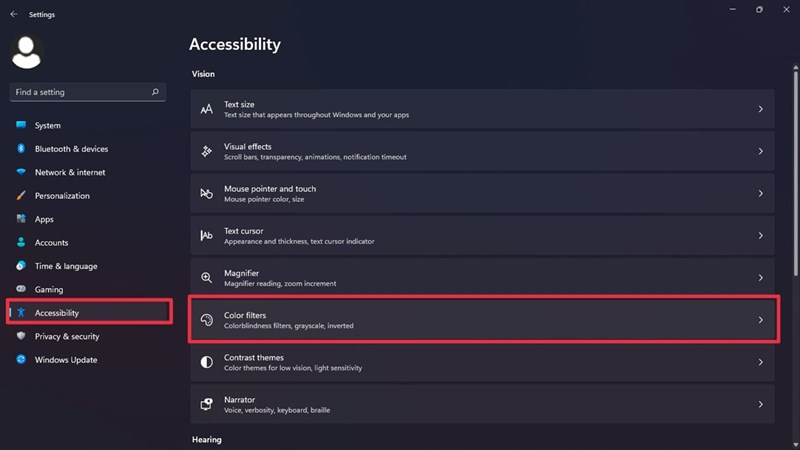Viewport: 800px width, 450px height.
Task: Navigate to Time & language
Action: pyautogui.click(x=66, y=266)
